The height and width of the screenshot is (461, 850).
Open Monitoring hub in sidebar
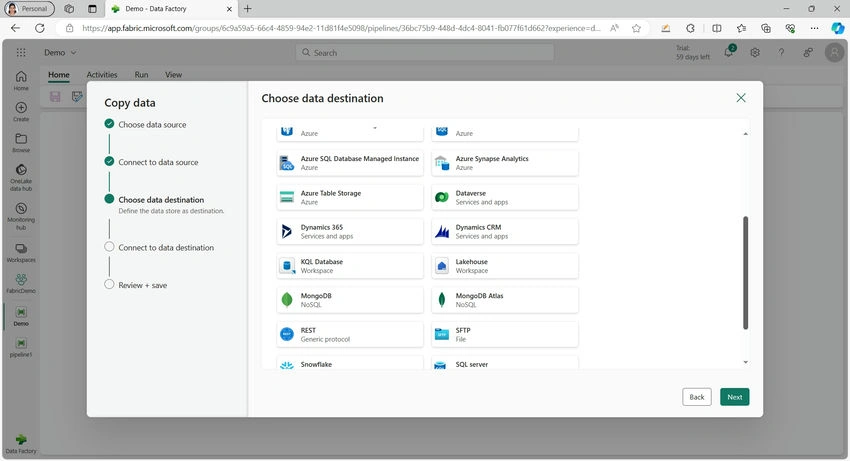tap(21, 216)
